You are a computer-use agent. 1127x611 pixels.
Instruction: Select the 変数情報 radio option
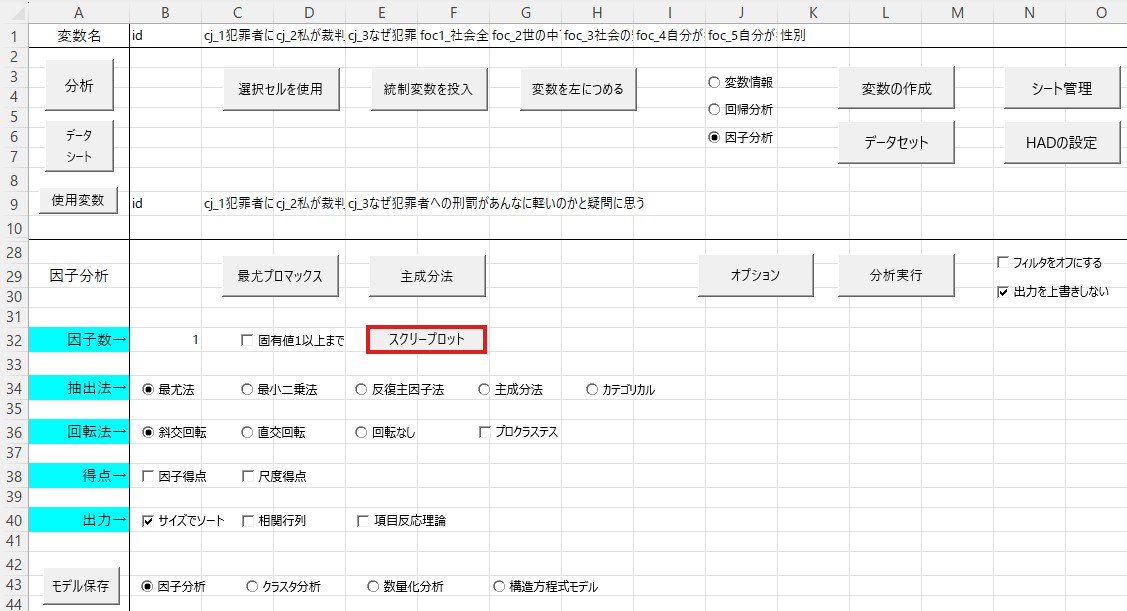(x=714, y=83)
